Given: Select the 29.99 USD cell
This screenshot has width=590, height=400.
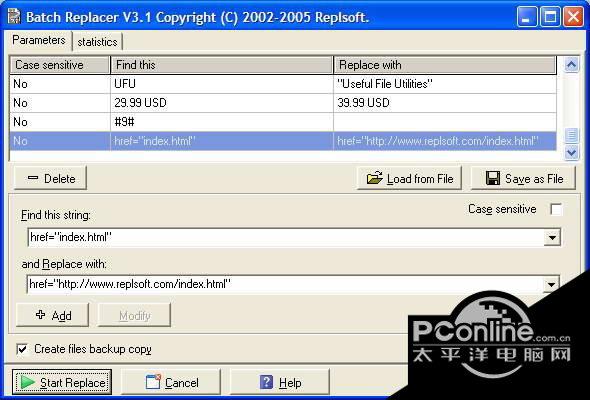Looking at the screenshot, I should tap(222, 103).
